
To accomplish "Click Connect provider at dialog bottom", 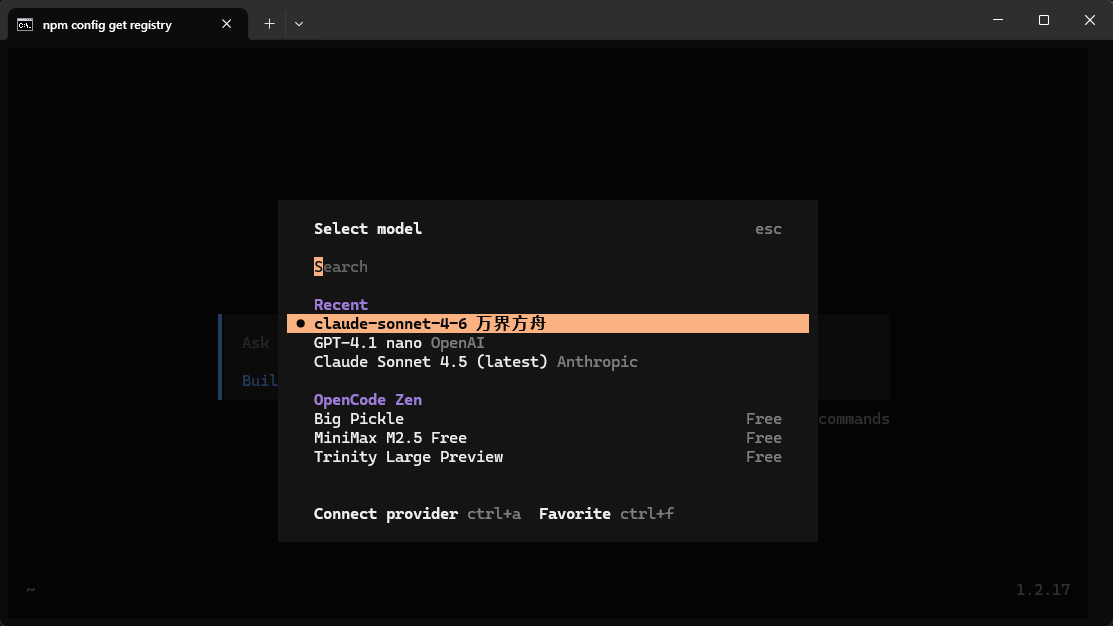I will point(386,514).
